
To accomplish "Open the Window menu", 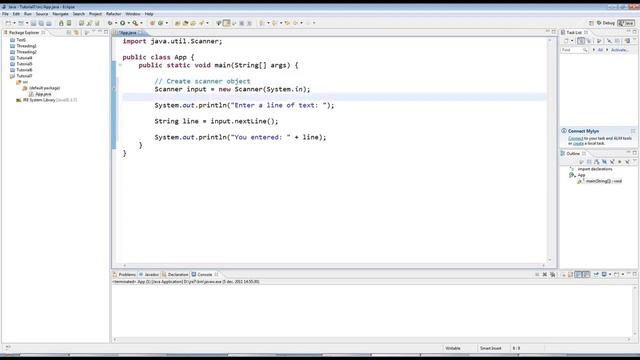I will pyautogui.click(x=133, y=14).
